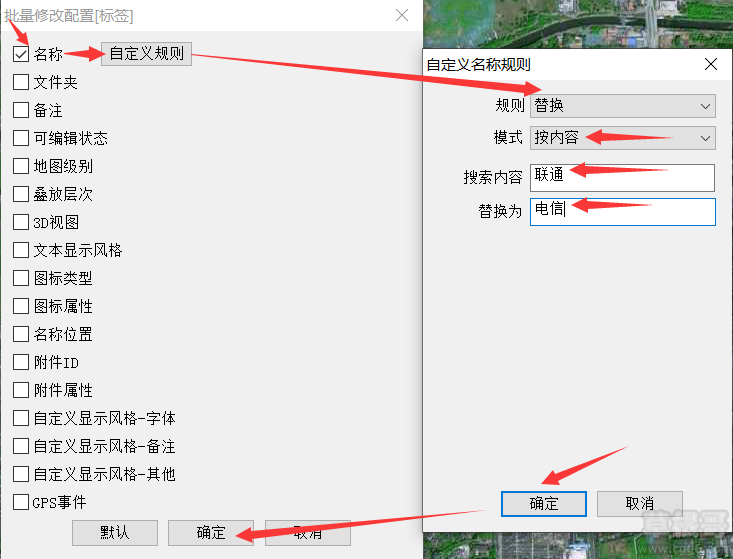The height and width of the screenshot is (559, 733).
Task: Check the 附件属性 checkbox
Action: (x=21, y=390)
